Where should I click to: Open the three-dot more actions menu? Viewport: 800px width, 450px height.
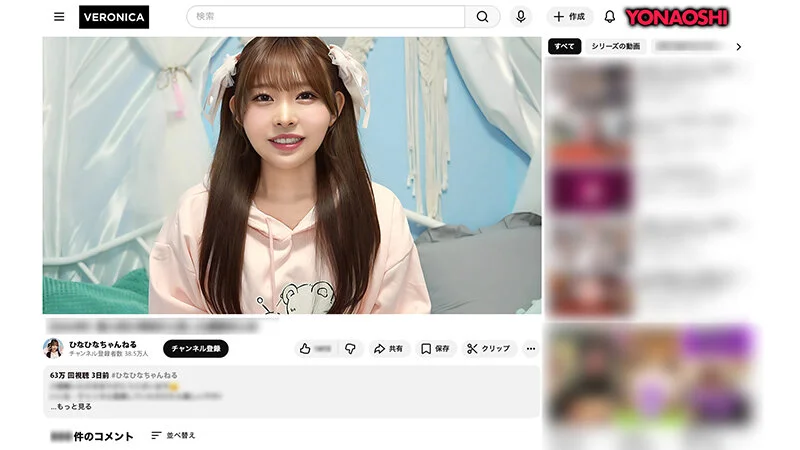click(x=531, y=349)
